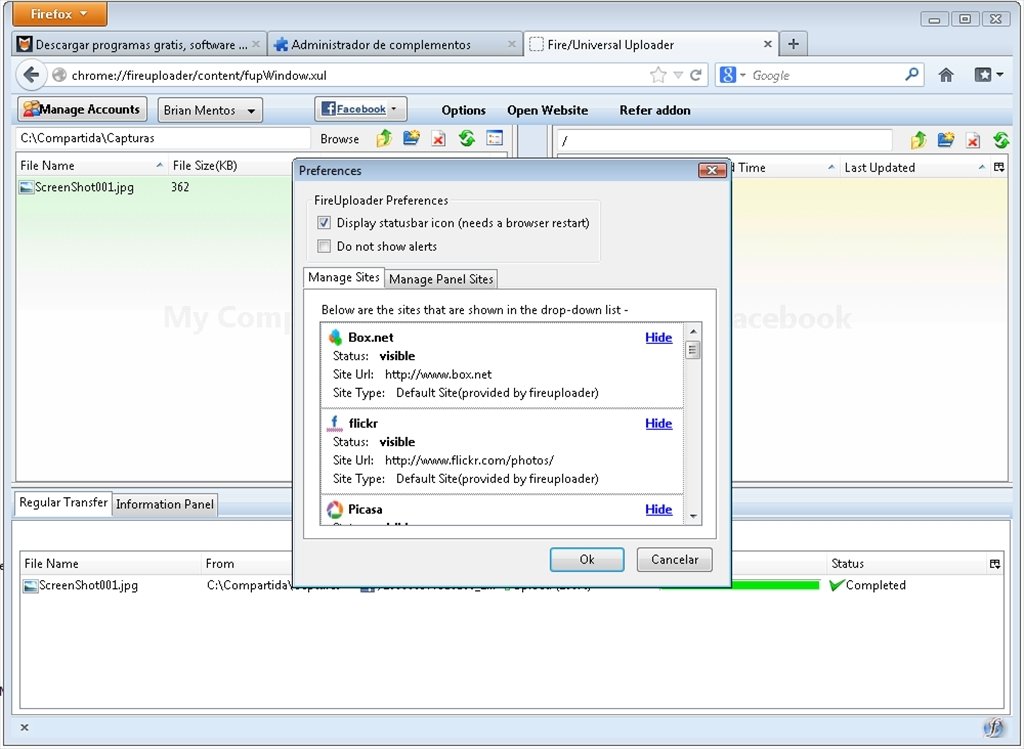Hide the Box.net site
1024x749 pixels.
[658, 337]
